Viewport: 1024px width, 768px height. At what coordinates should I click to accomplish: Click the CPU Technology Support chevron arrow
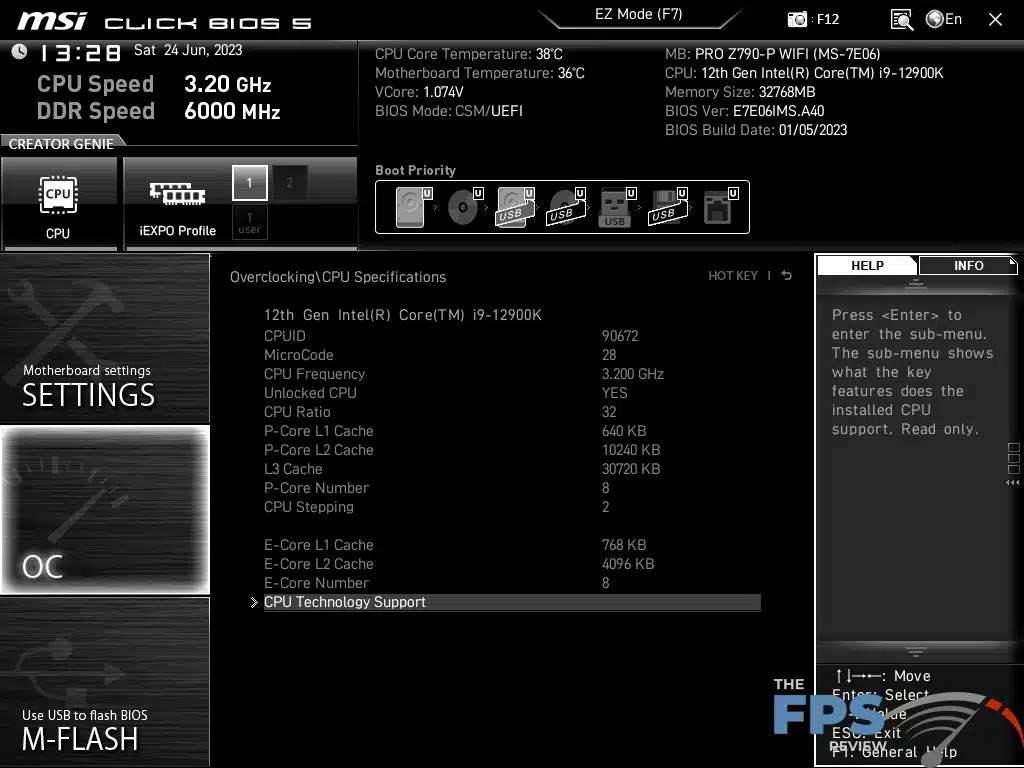point(254,603)
